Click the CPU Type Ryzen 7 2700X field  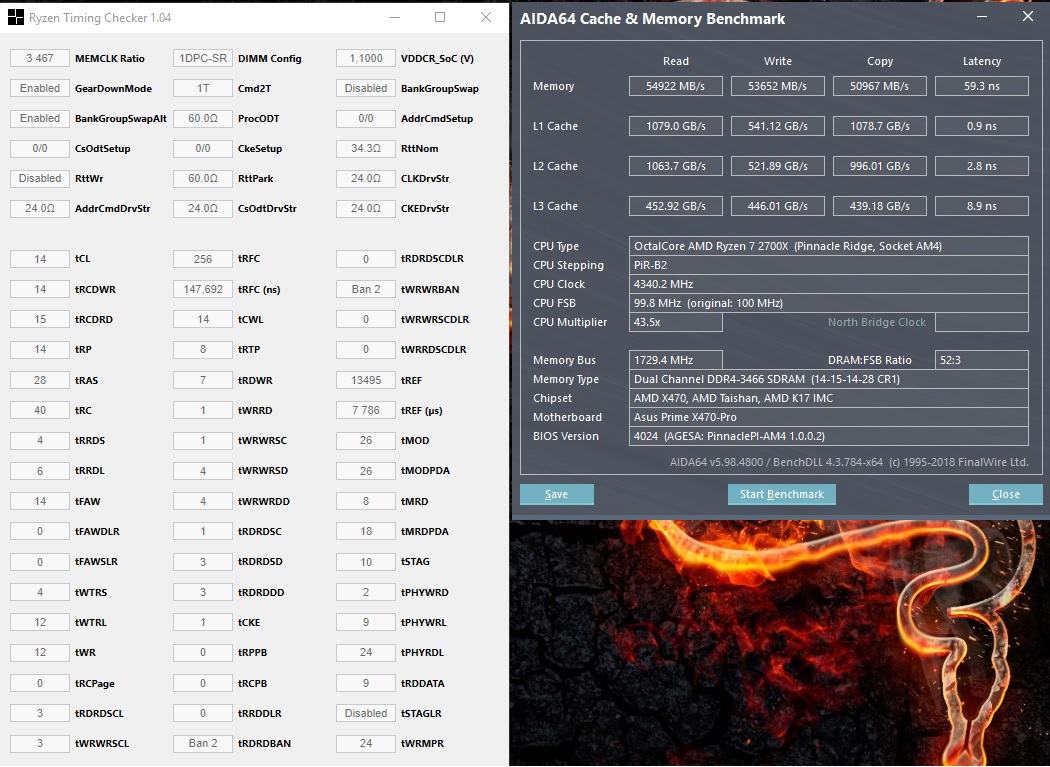coord(828,246)
